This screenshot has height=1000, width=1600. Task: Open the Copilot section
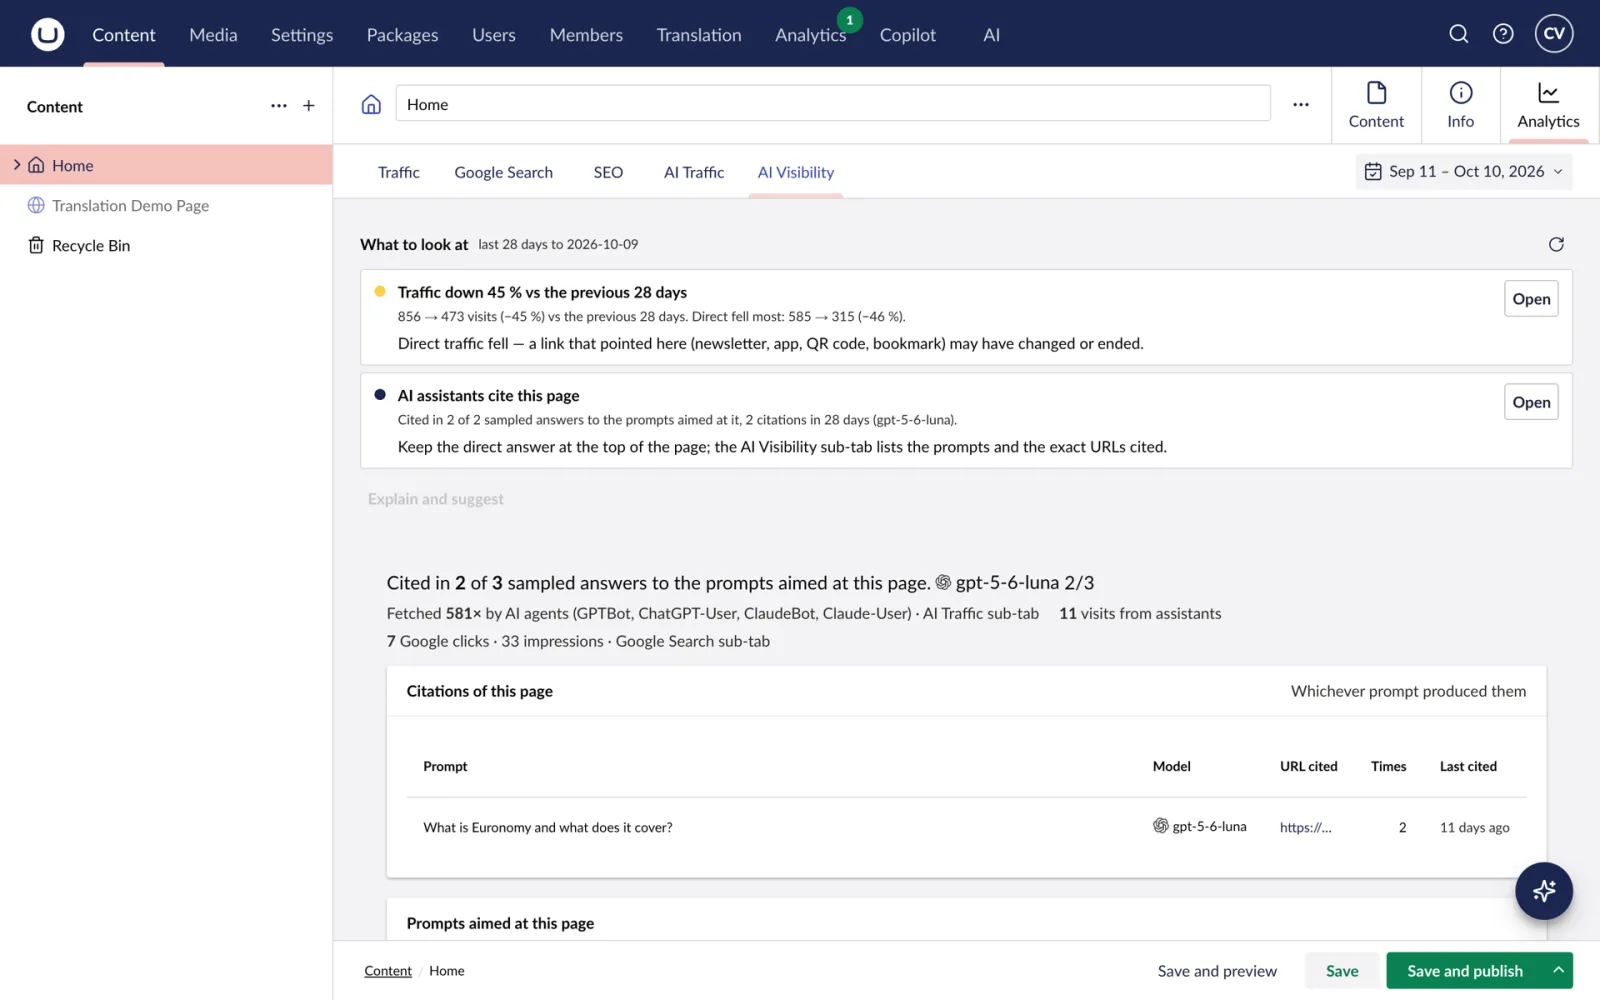tap(908, 35)
